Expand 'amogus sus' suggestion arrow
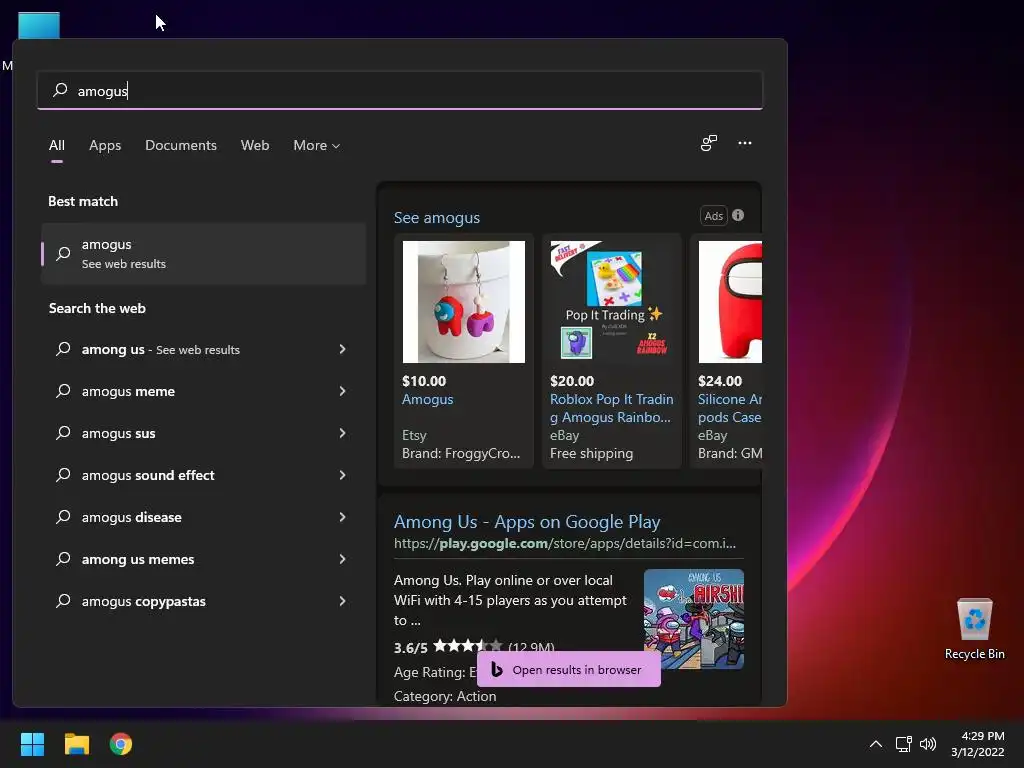1024x768 pixels. point(342,432)
